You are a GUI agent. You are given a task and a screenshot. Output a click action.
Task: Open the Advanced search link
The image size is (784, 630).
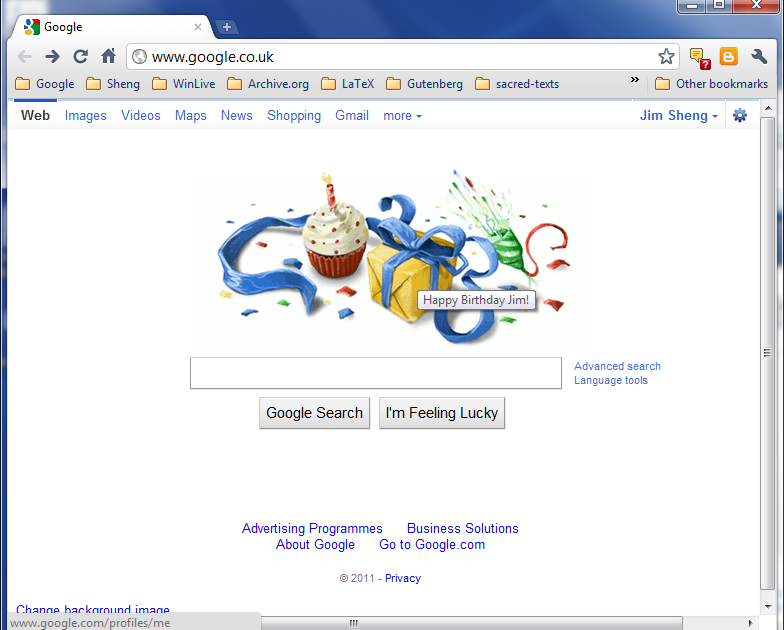point(617,366)
